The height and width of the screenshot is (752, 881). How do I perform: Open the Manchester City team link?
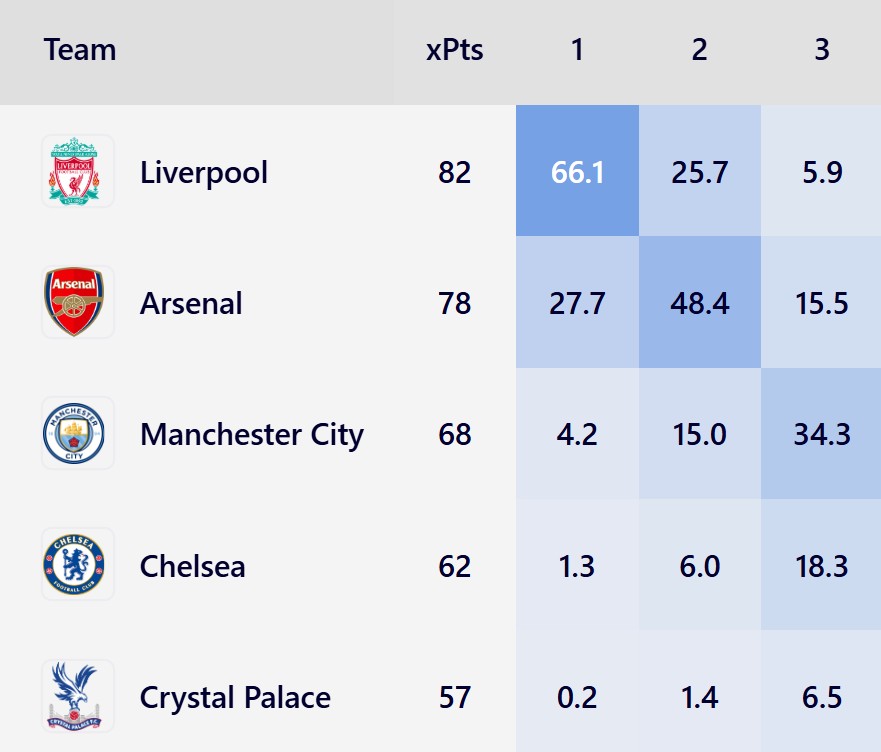click(x=252, y=434)
